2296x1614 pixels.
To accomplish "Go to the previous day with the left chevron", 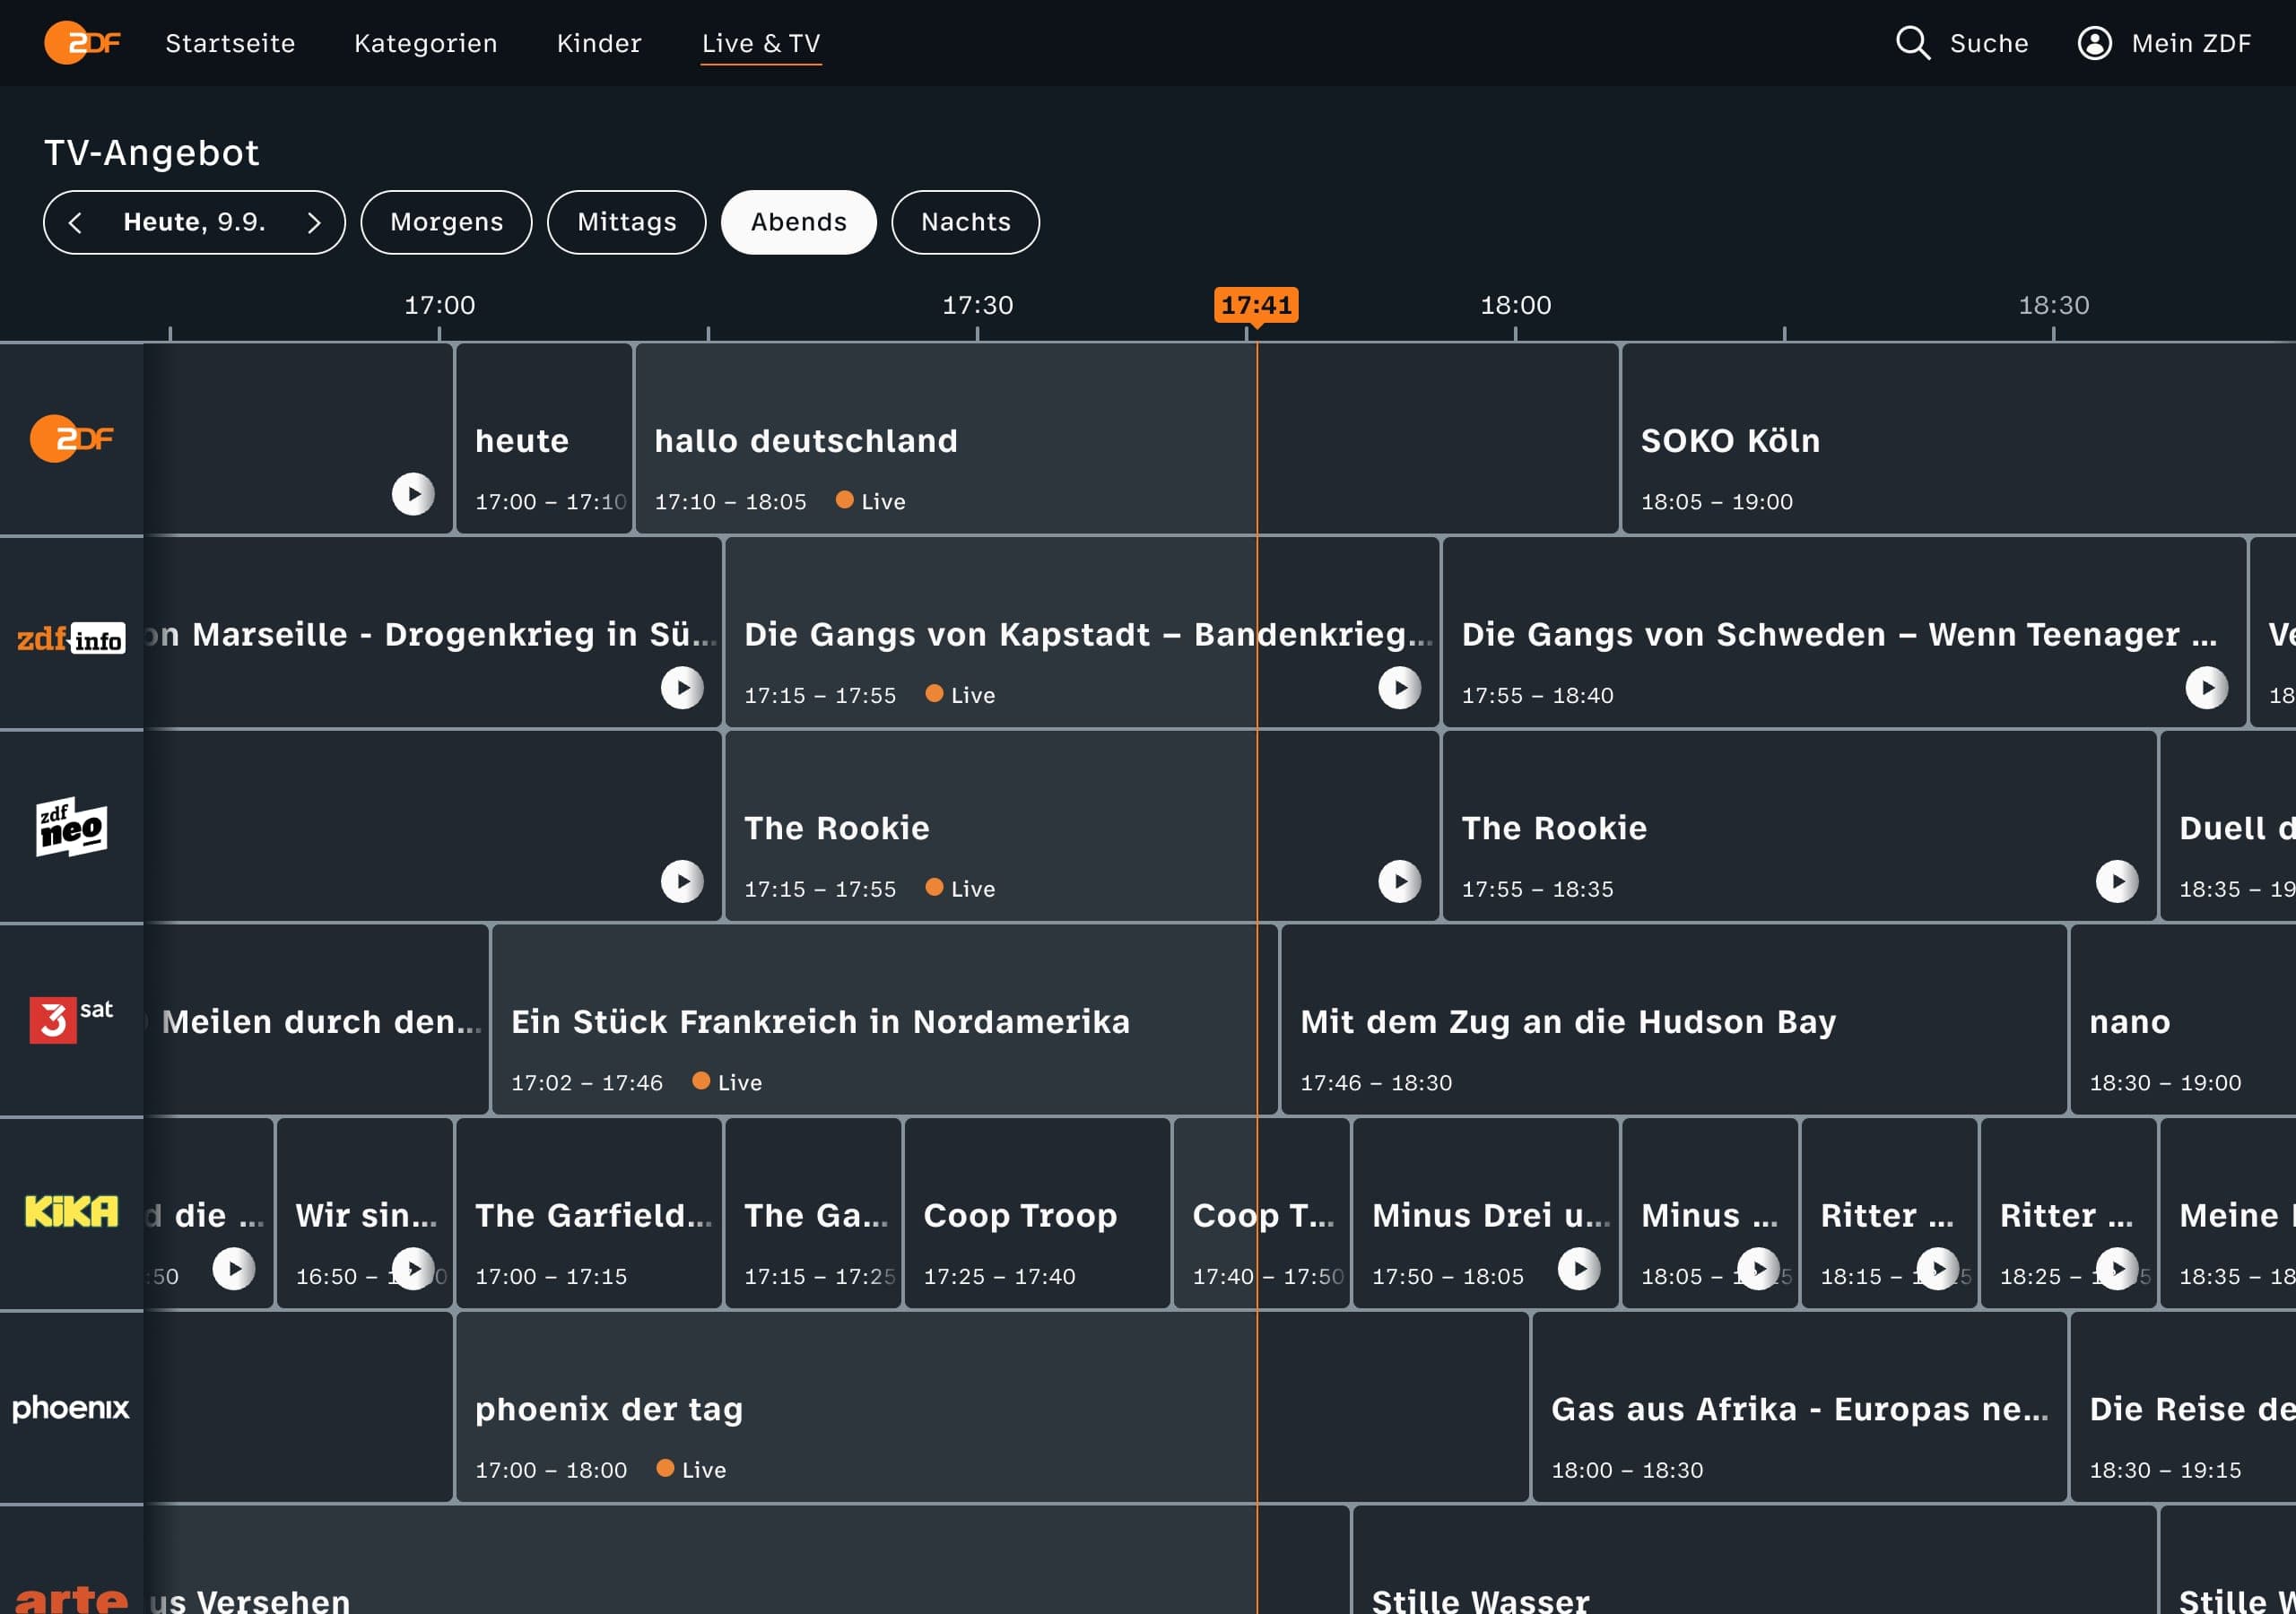I will click(78, 222).
